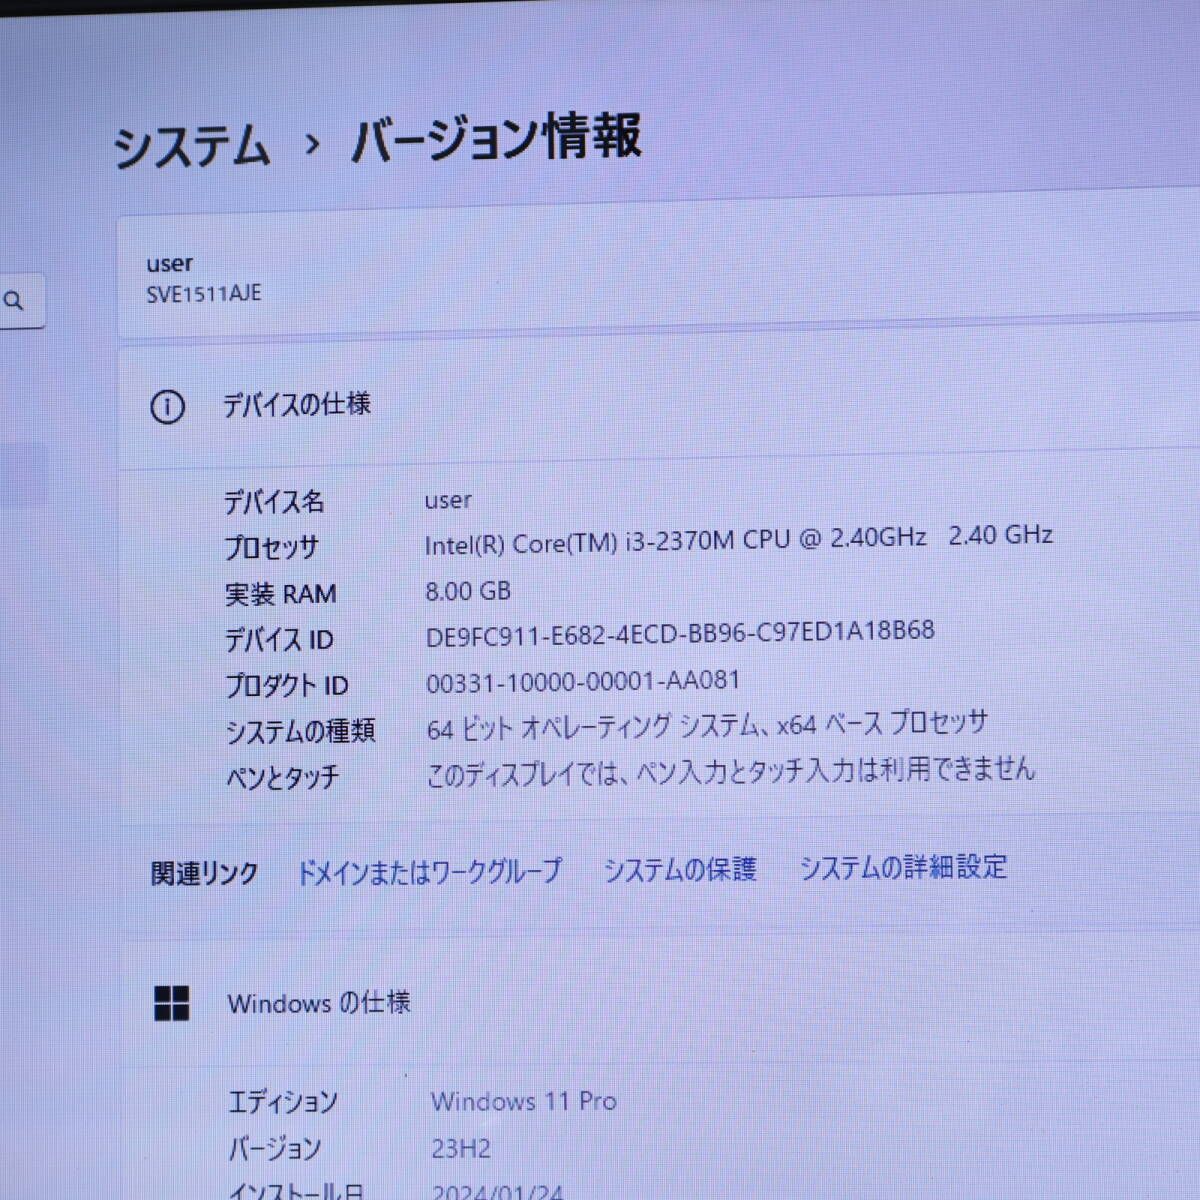
Task: Click the Windows logo icon beside Windows の仕様
Action: click(x=172, y=1005)
